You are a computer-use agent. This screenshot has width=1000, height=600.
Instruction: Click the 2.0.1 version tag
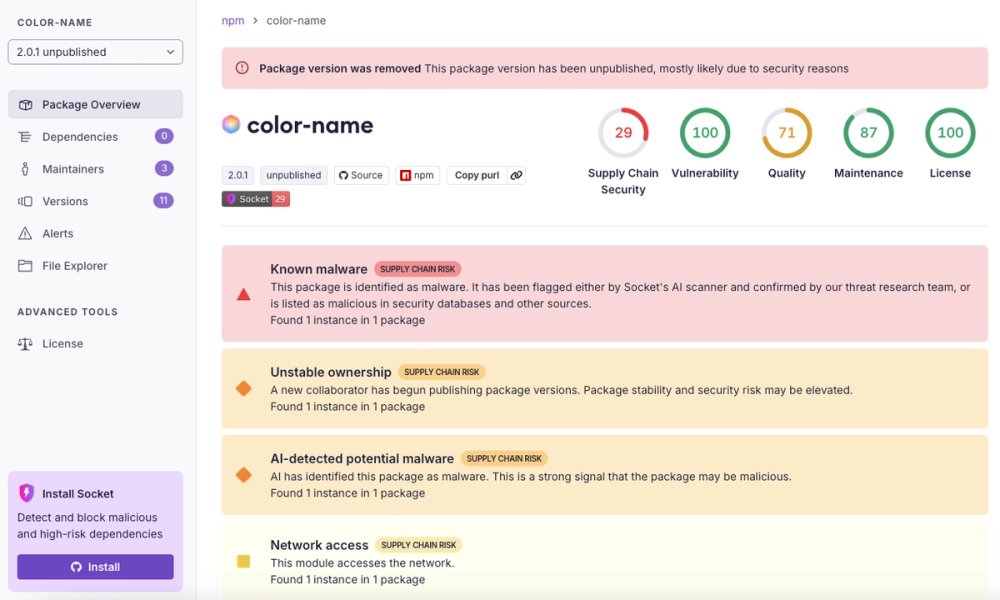[x=238, y=174]
